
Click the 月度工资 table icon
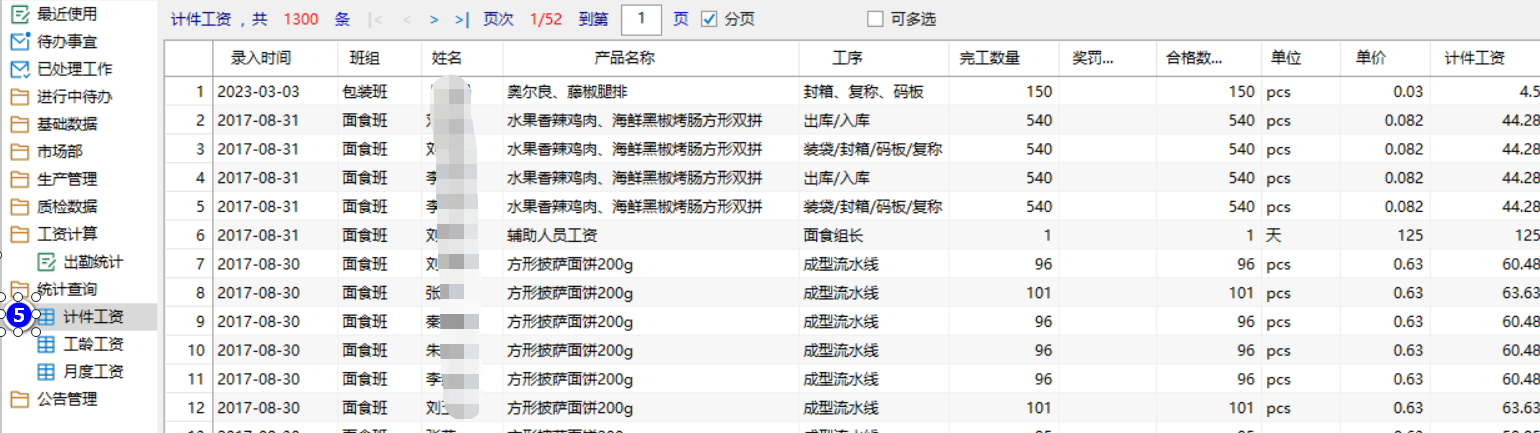click(46, 372)
